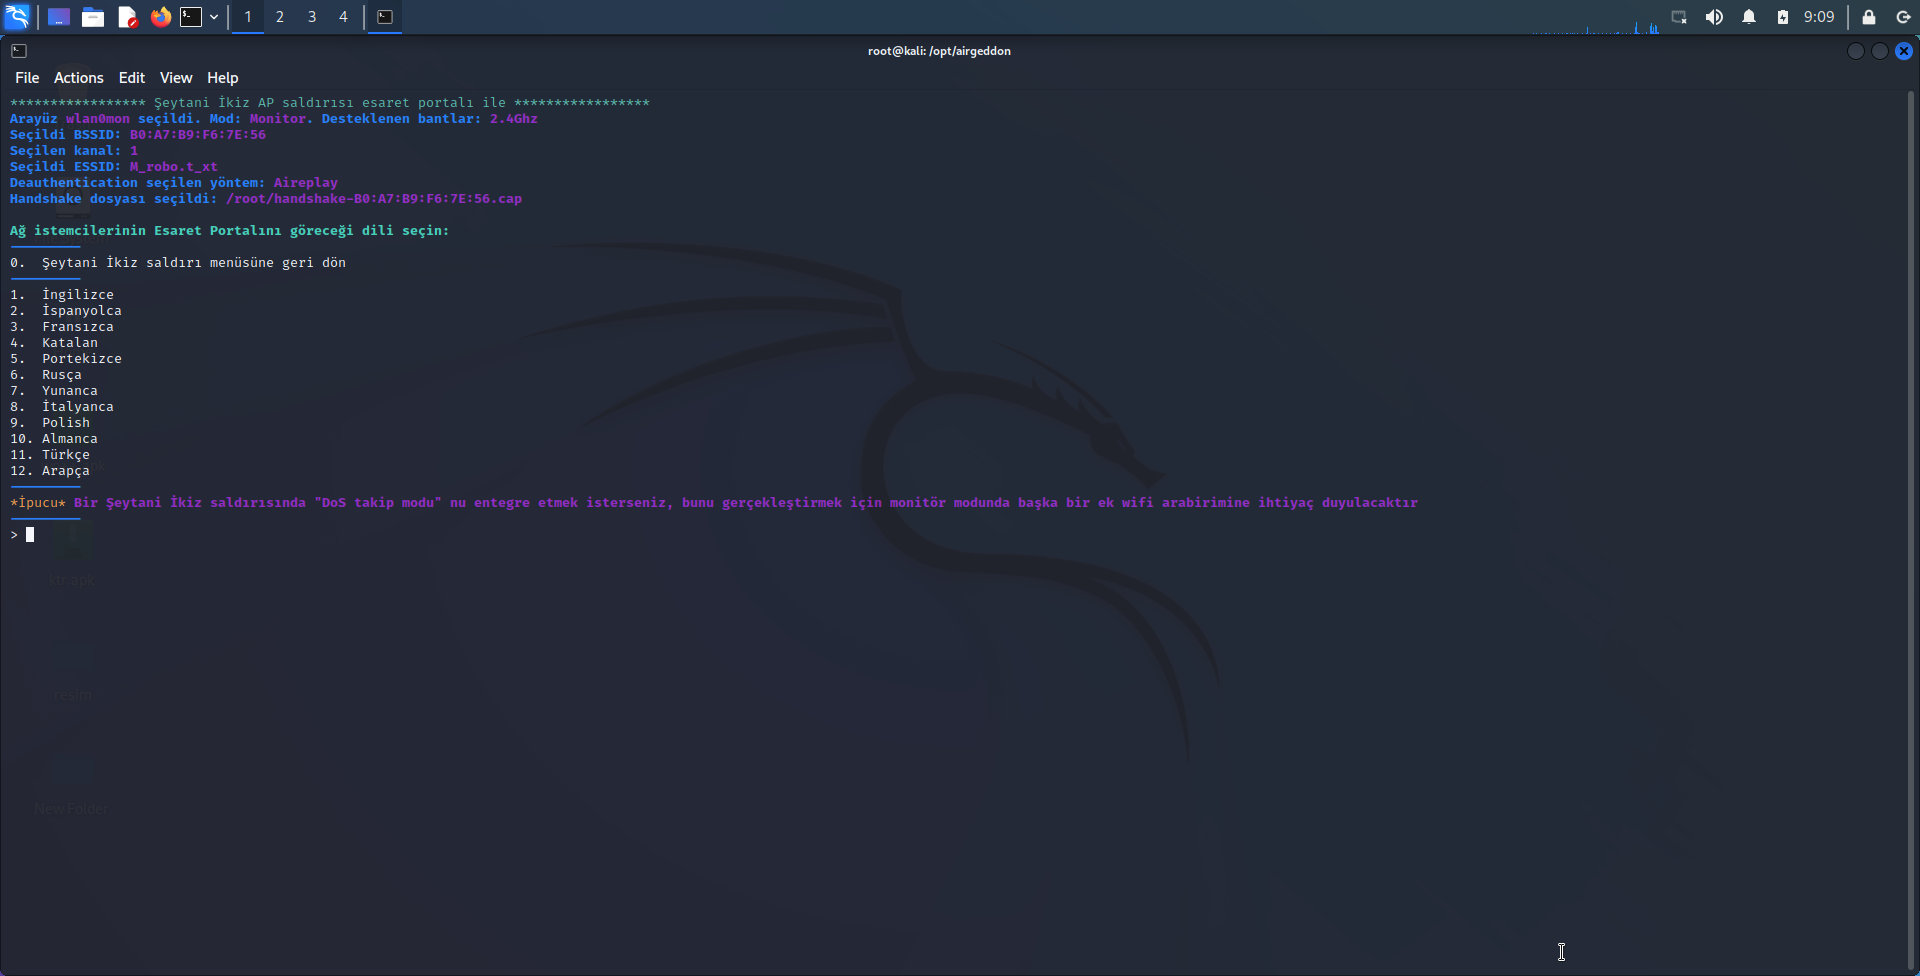
Task: Click the 'Aireplay' deauthentication method text
Action: tap(306, 183)
